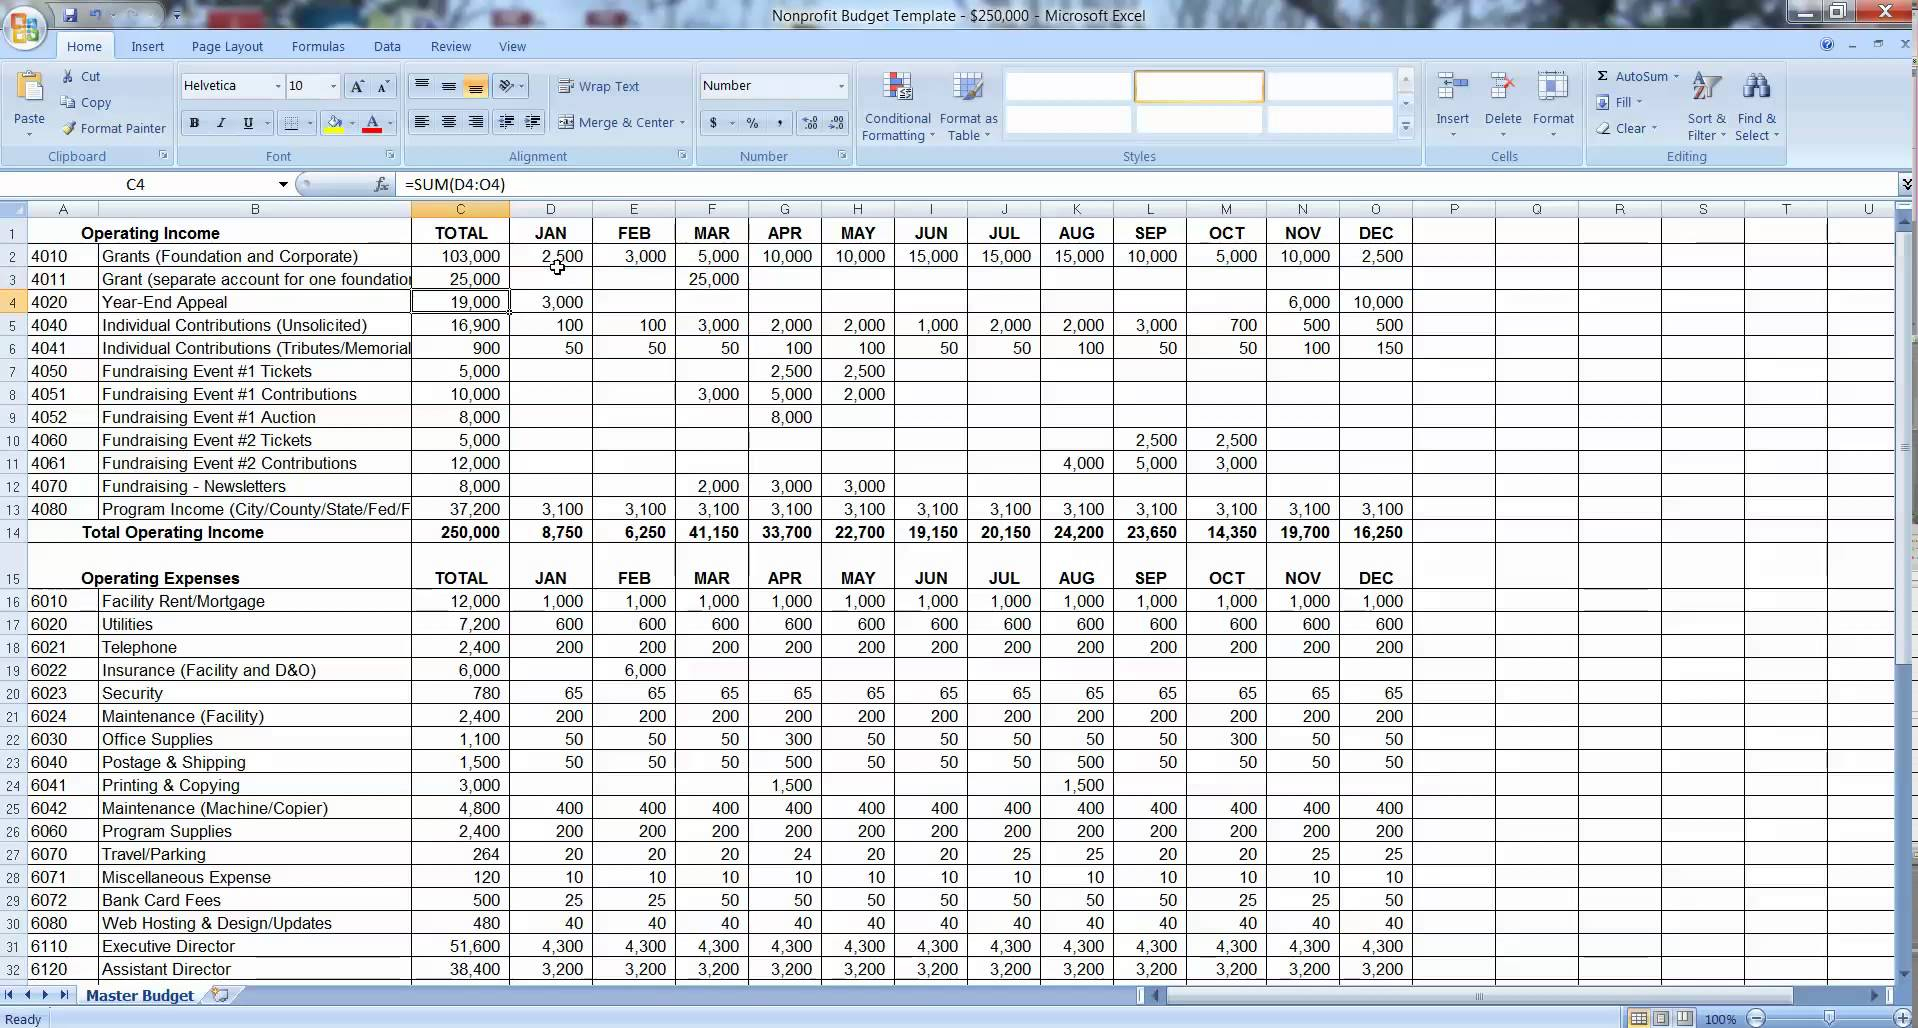Open Find & Select options
This screenshot has width=1918, height=1028.
tap(1757, 103)
